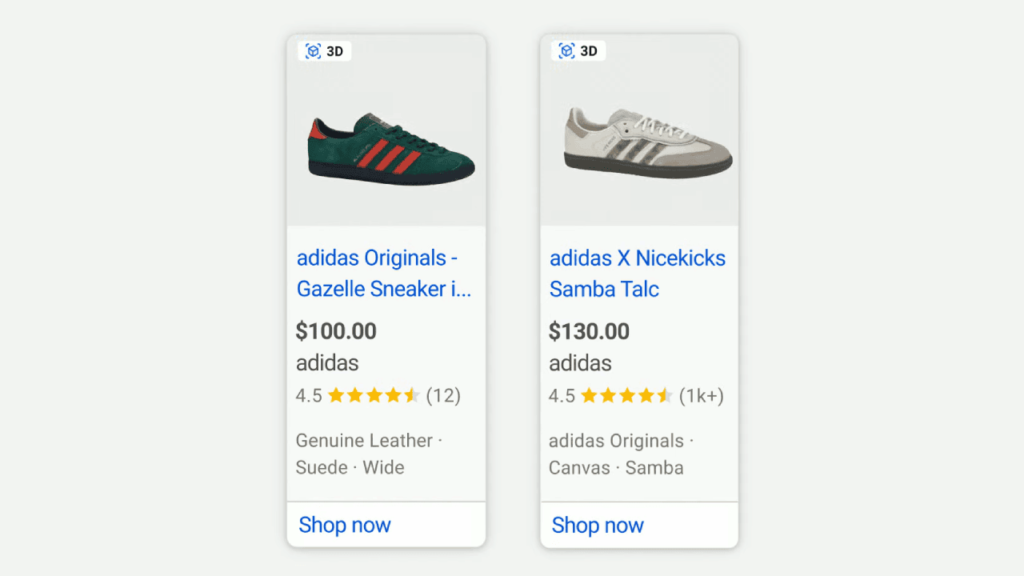This screenshot has height=576, width=1024.
Task: Click Shop now on the Samba Talc card
Action: click(597, 524)
